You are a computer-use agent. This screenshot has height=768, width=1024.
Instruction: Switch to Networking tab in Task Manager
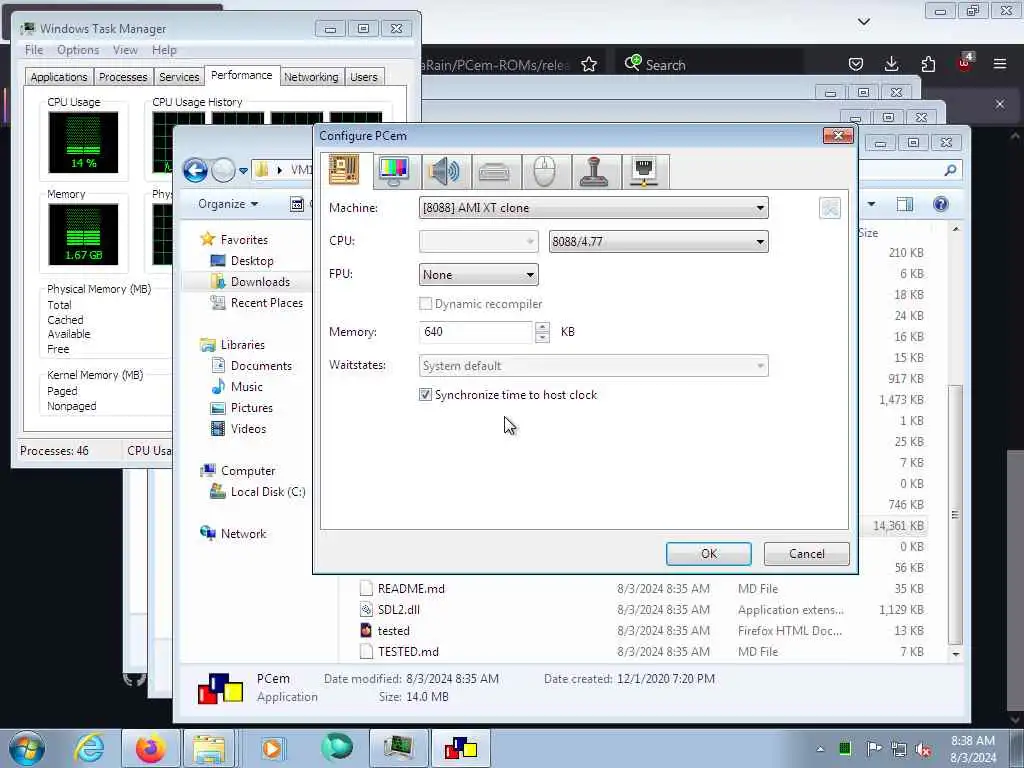pyautogui.click(x=311, y=77)
